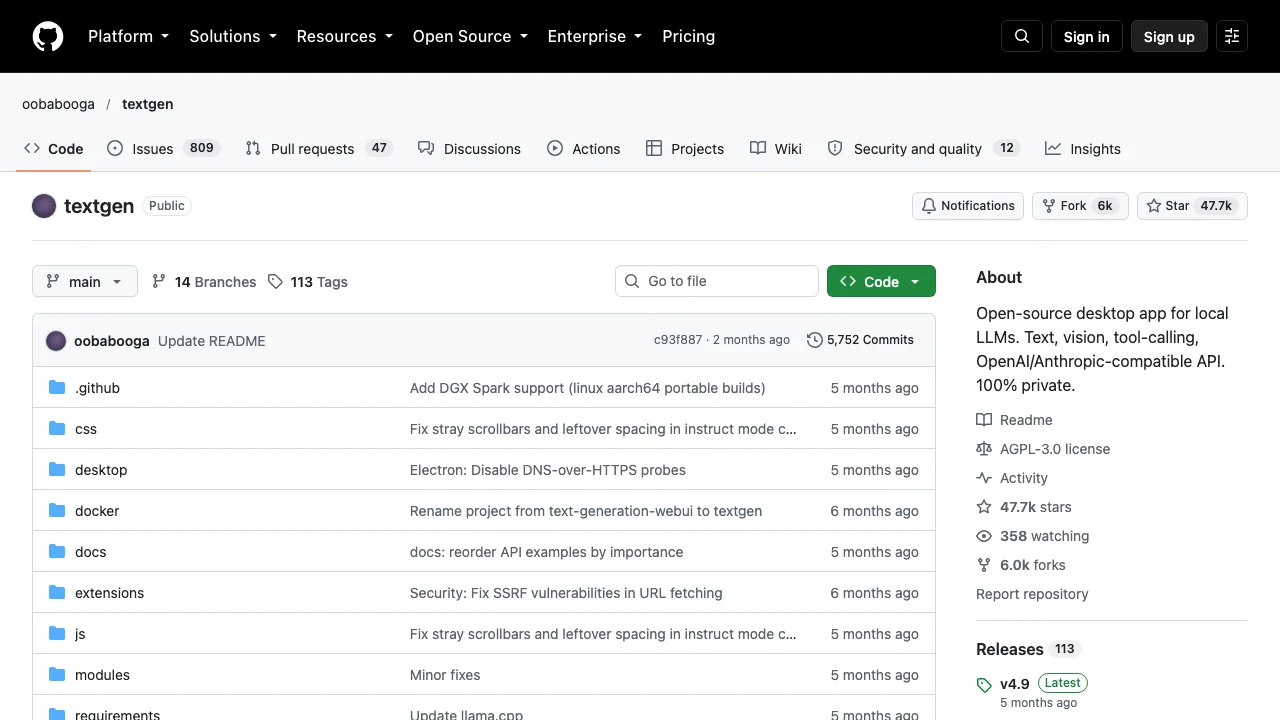This screenshot has height=720, width=1280.
Task: Click the Sign up button
Action: [x=1169, y=36]
